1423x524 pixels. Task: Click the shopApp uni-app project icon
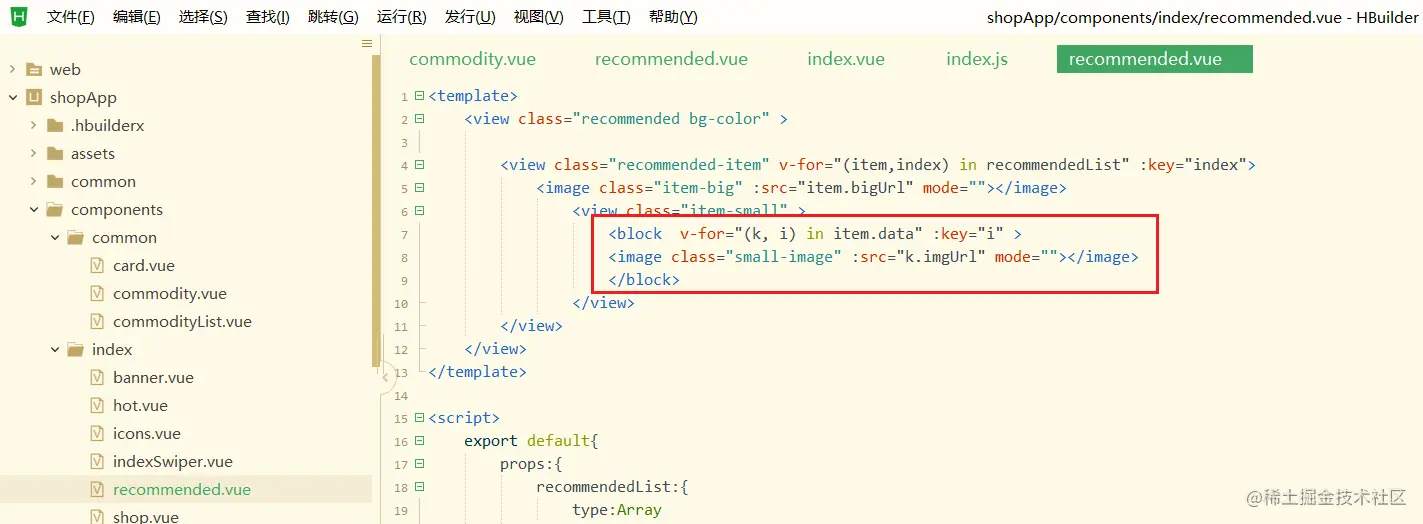[34, 97]
